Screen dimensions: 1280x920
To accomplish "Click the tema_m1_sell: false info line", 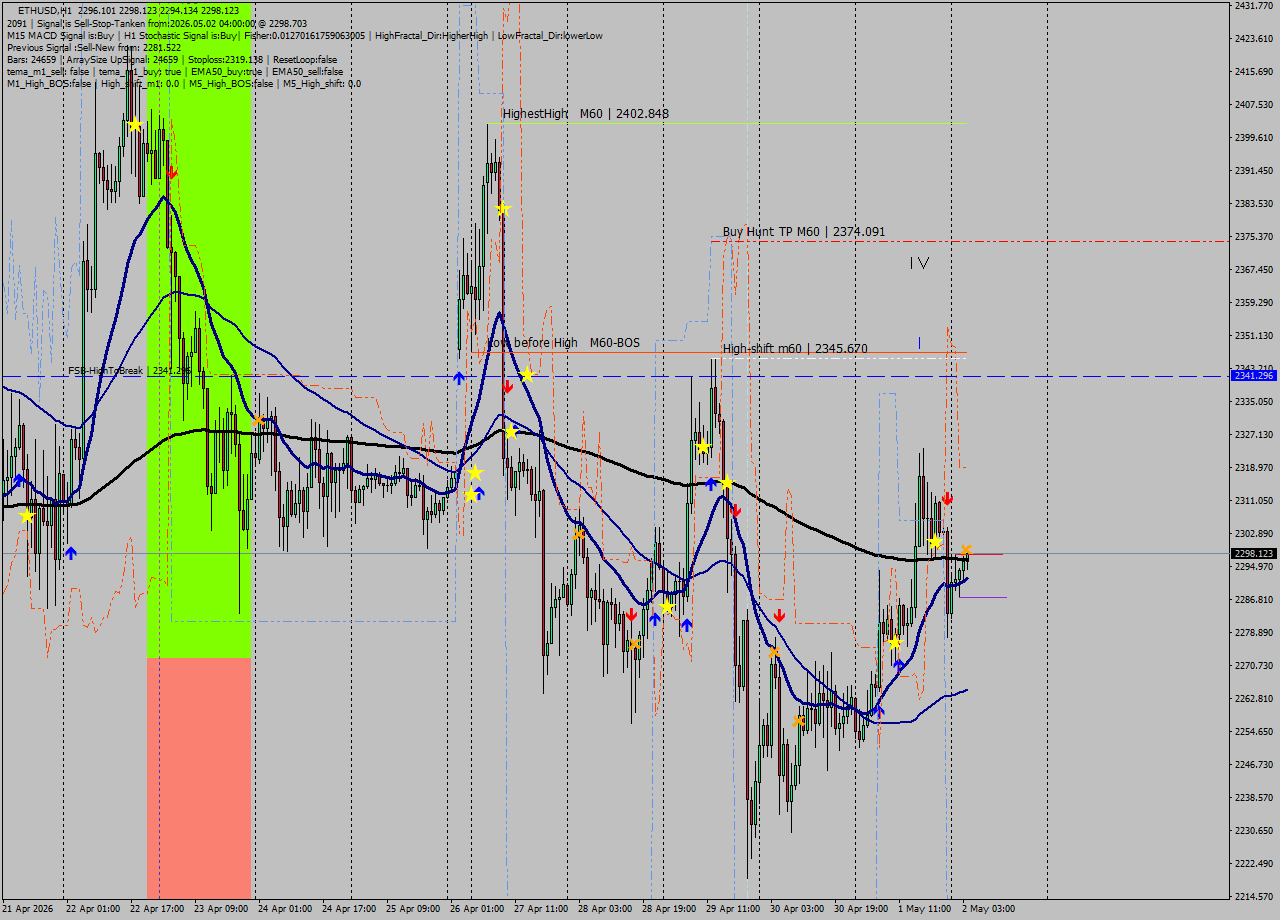I will [174, 72].
